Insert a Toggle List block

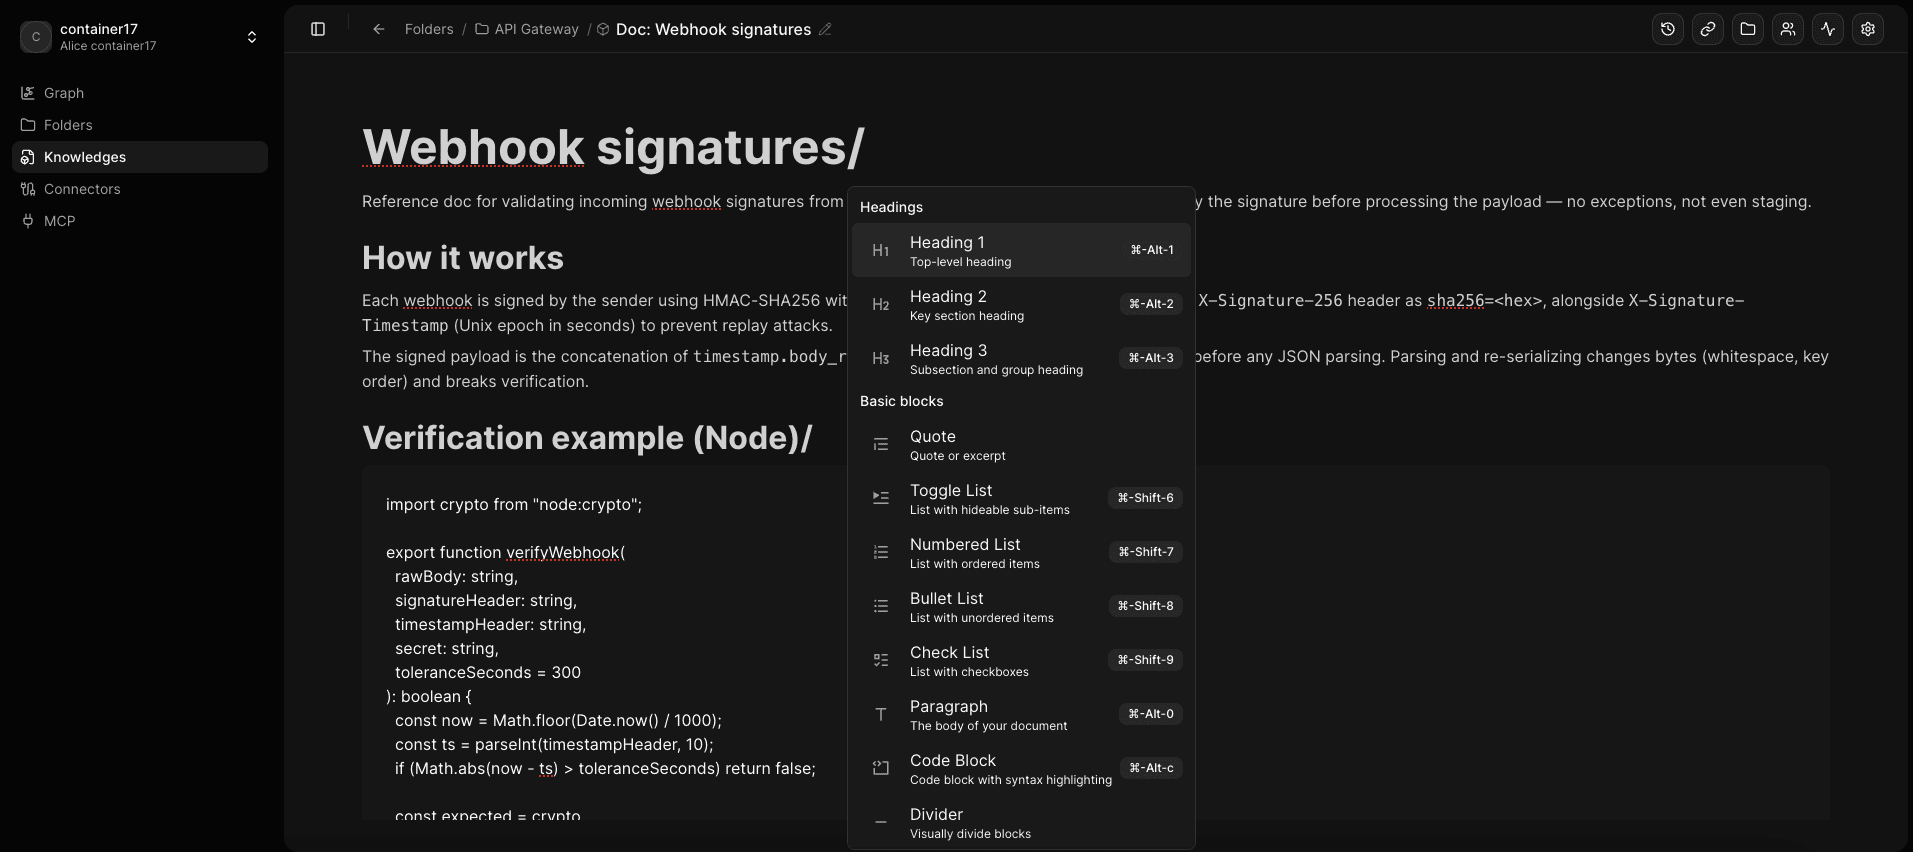(x=1021, y=498)
